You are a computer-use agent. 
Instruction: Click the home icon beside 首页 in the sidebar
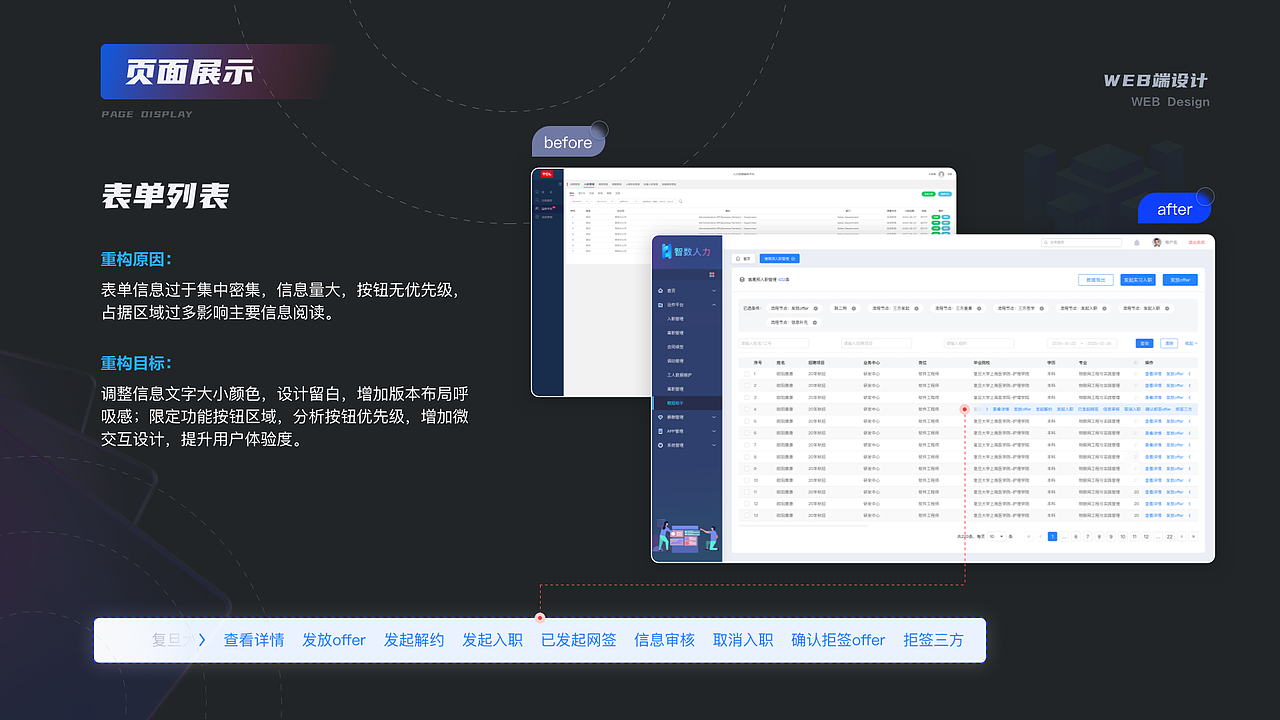(x=660, y=291)
